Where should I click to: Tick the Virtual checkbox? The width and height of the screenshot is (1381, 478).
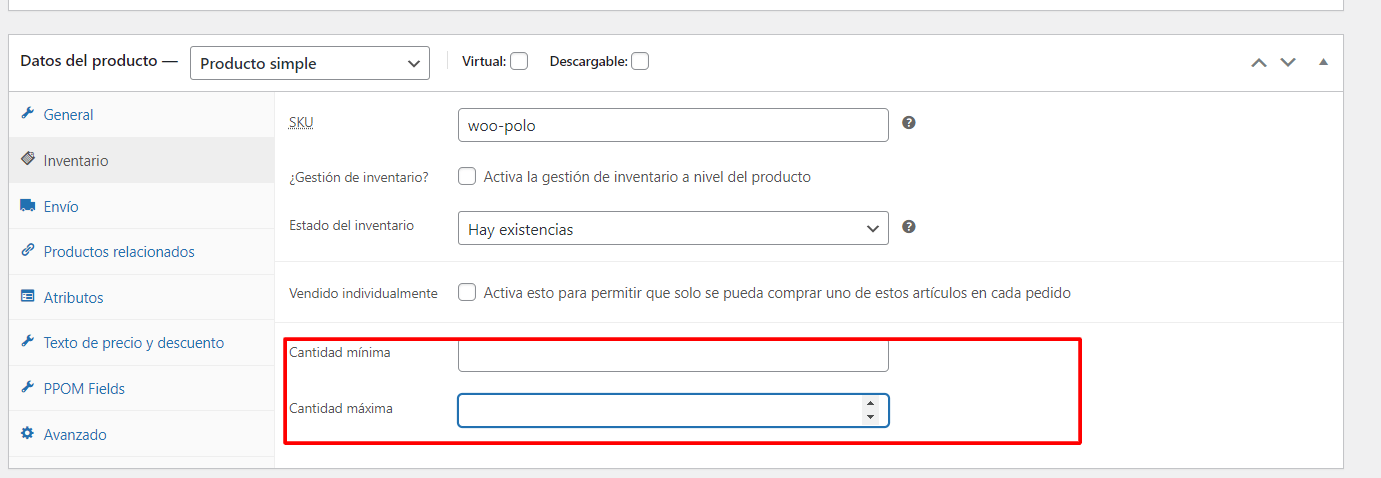[519, 61]
